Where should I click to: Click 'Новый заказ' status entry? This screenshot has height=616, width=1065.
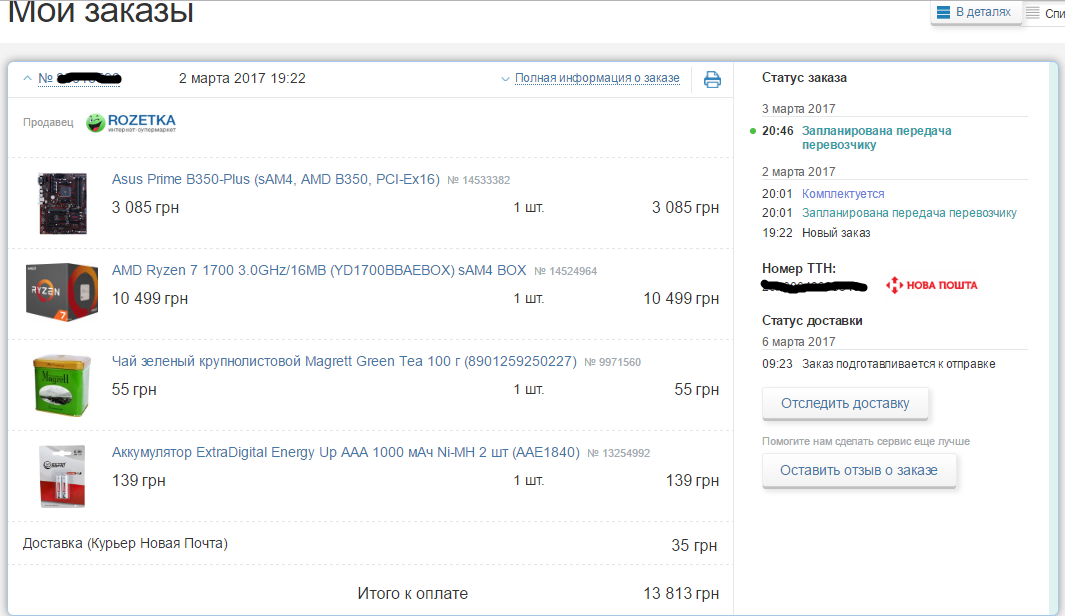pos(836,233)
